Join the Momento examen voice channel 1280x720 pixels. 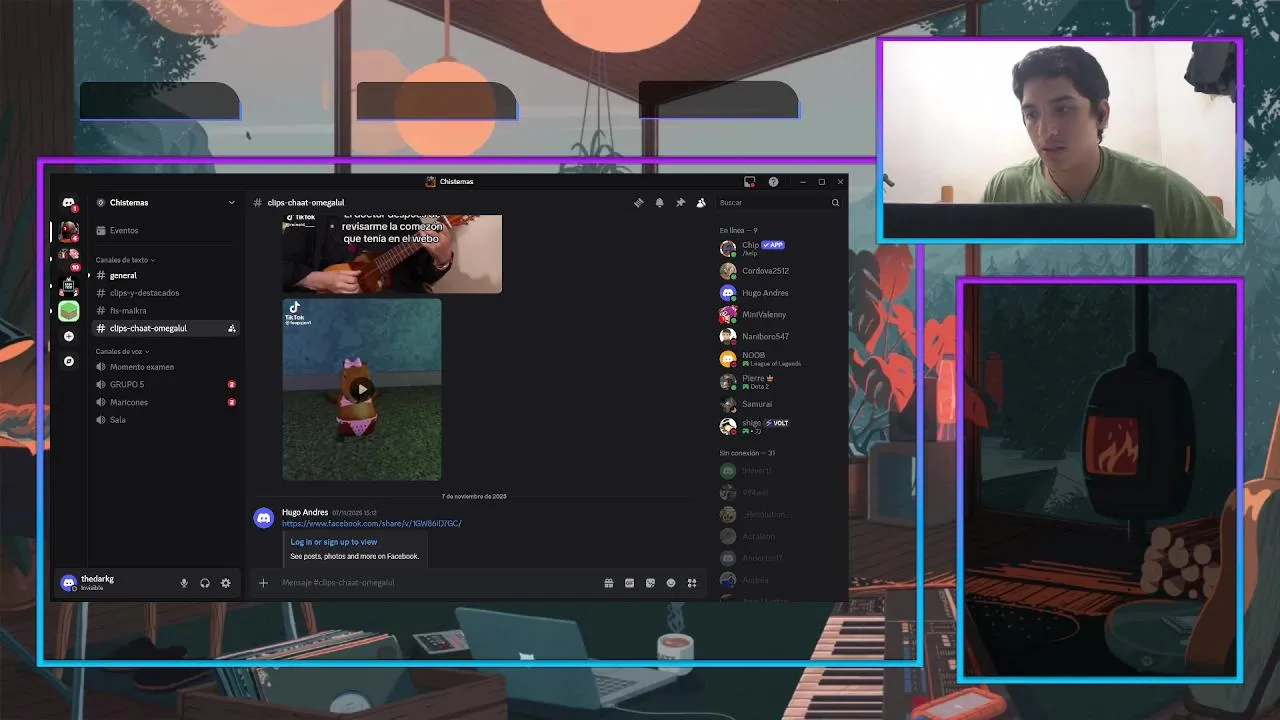[x=166, y=367]
